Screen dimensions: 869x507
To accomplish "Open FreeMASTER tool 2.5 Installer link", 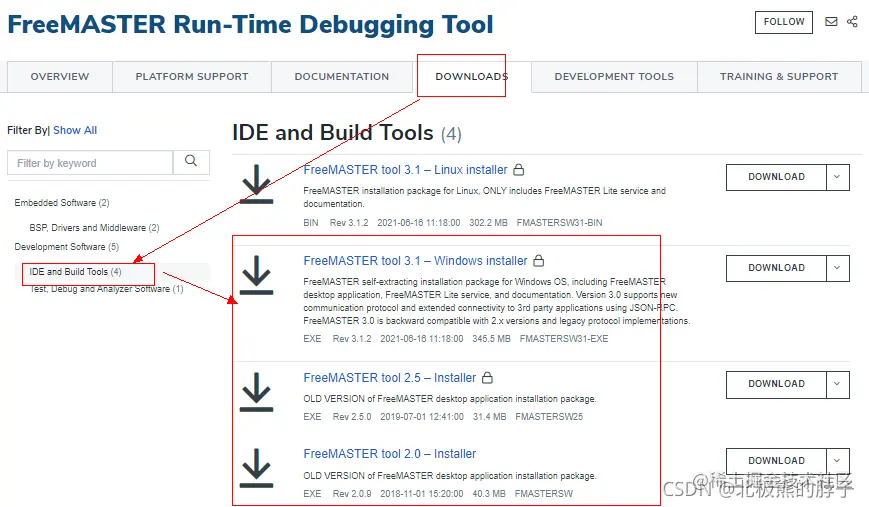I will tap(390, 377).
